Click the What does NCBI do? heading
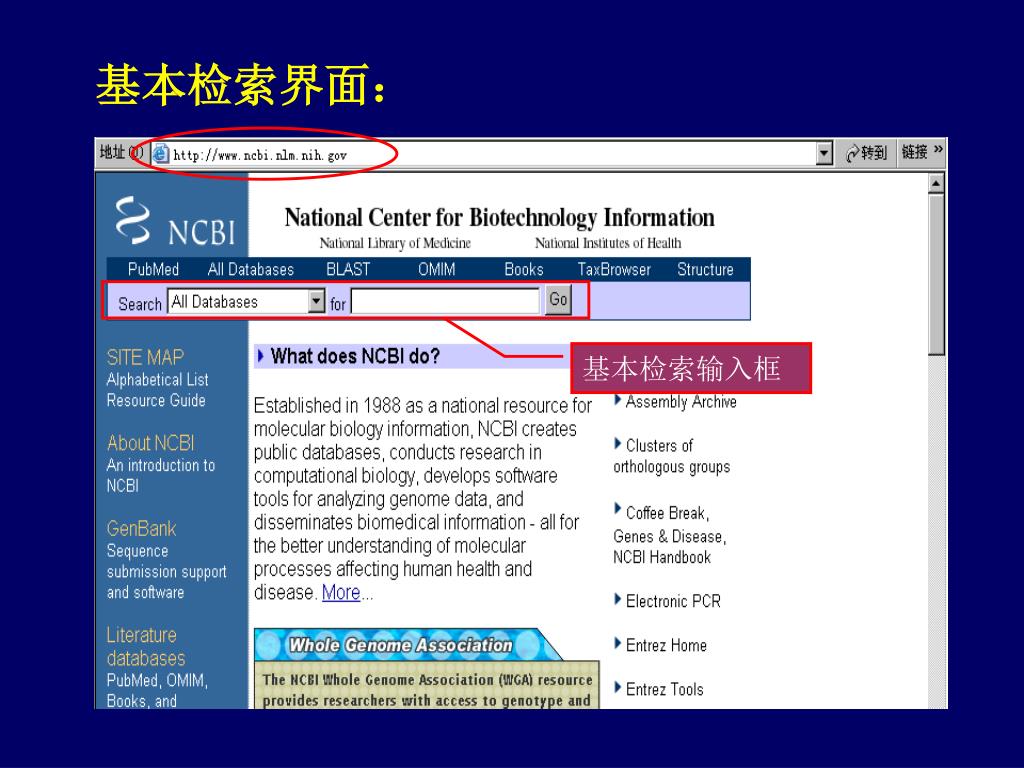Viewport: 1024px width, 768px height. [355, 356]
